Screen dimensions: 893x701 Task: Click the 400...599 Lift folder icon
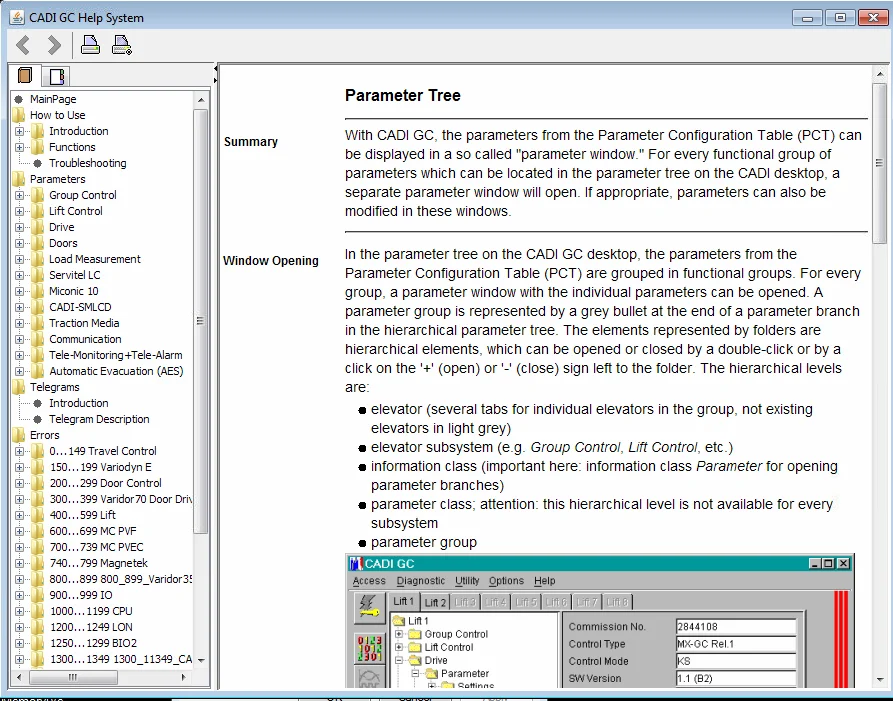click(38, 515)
